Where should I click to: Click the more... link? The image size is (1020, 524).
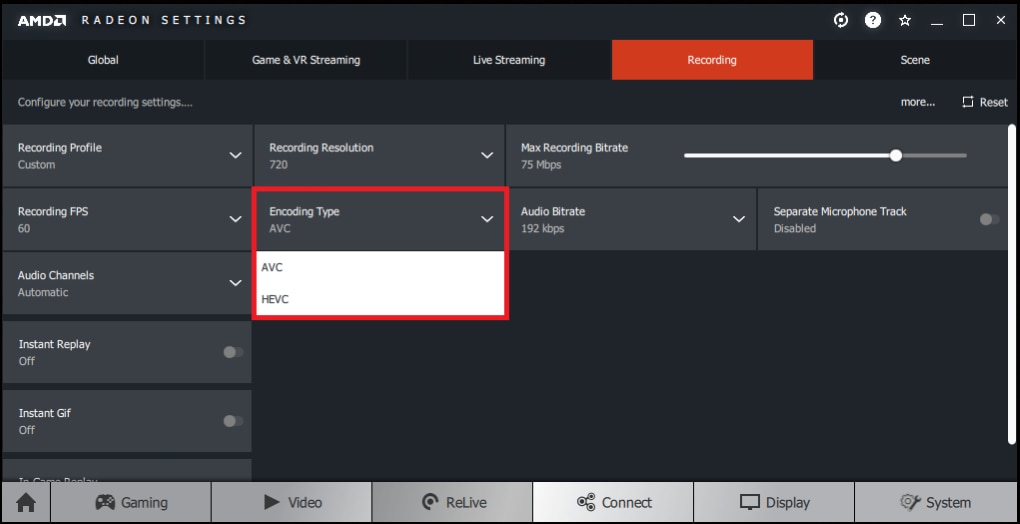click(918, 102)
